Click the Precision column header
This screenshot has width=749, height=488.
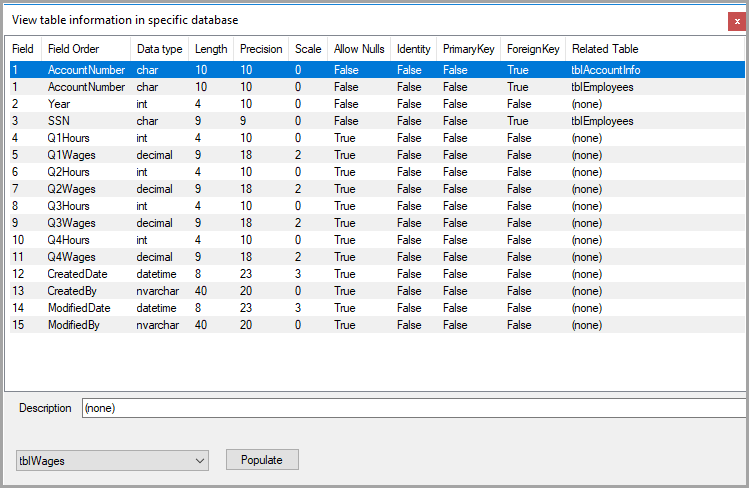(x=261, y=49)
